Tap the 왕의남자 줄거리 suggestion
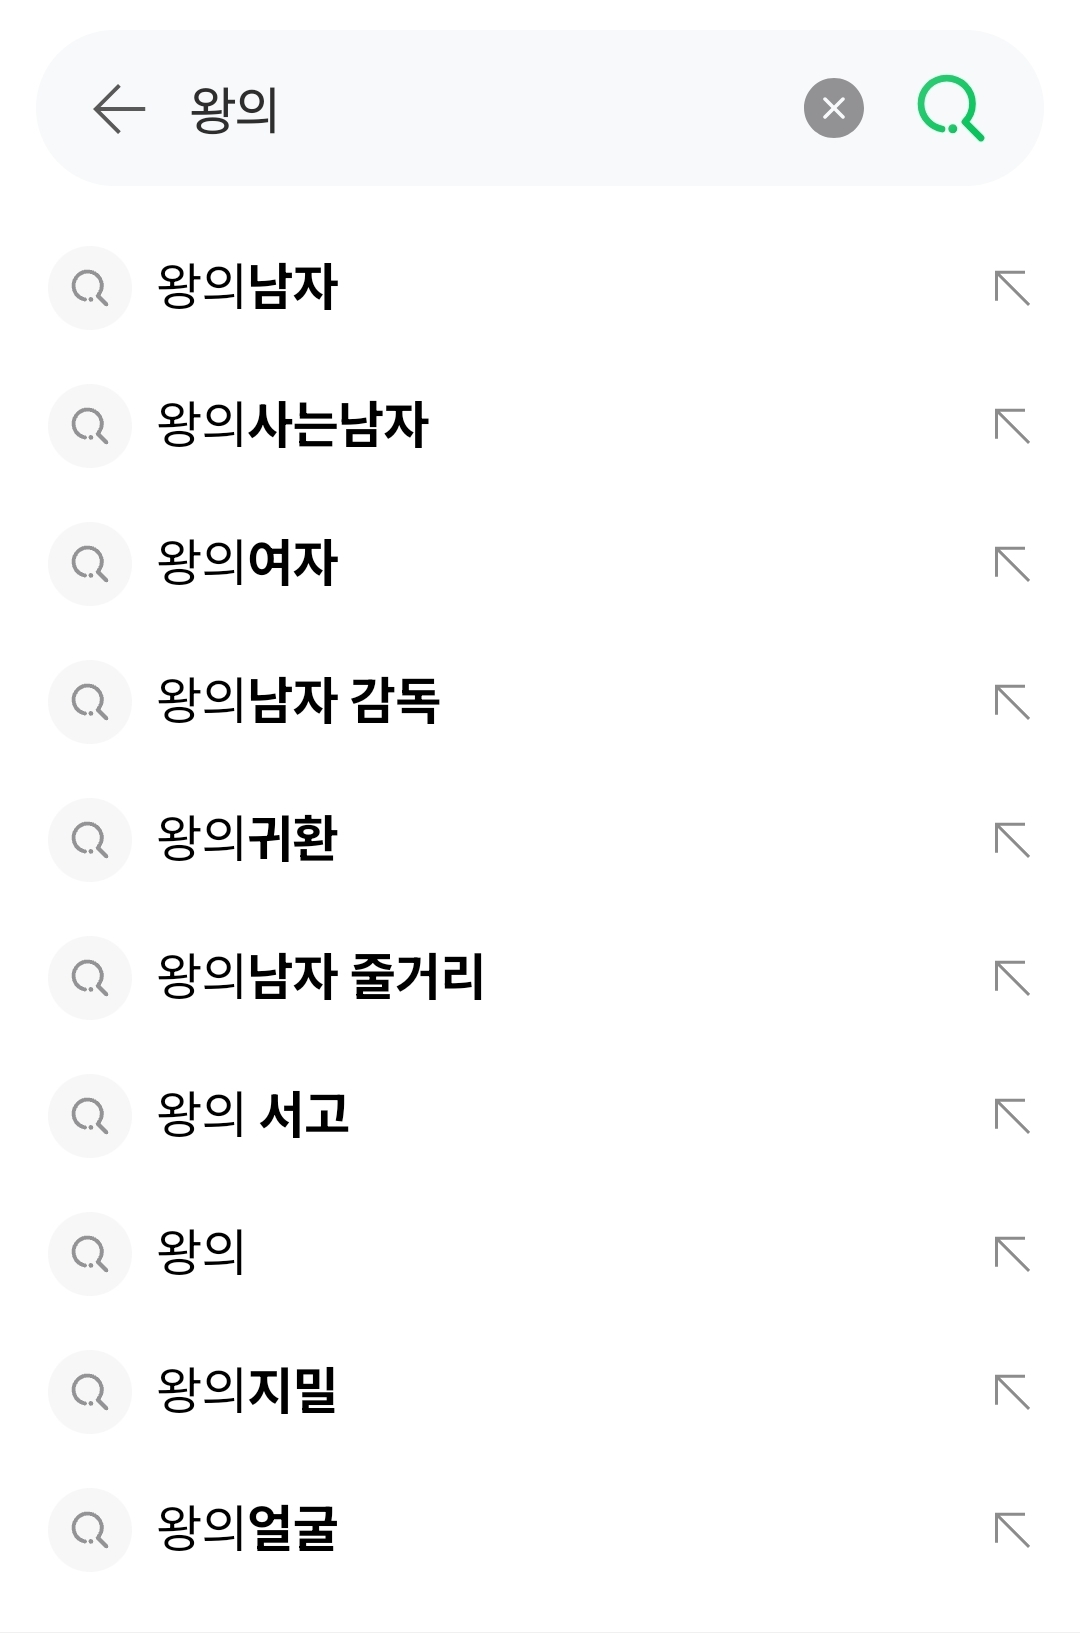This screenshot has height=1633, width=1080. coord(321,978)
